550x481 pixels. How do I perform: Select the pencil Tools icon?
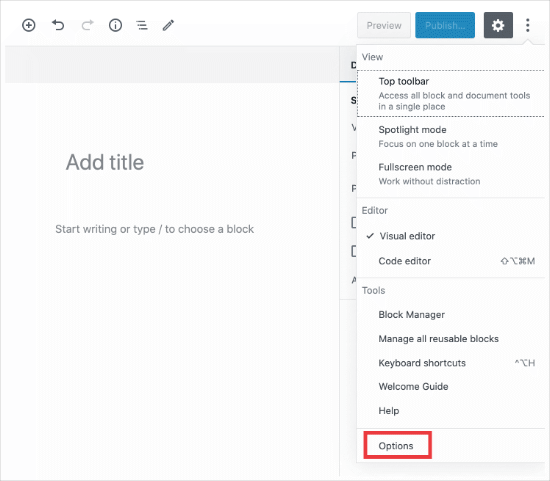pos(168,25)
